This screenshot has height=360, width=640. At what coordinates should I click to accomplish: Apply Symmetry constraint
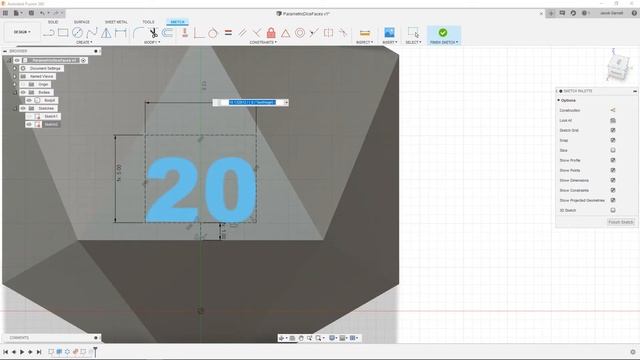click(328, 33)
